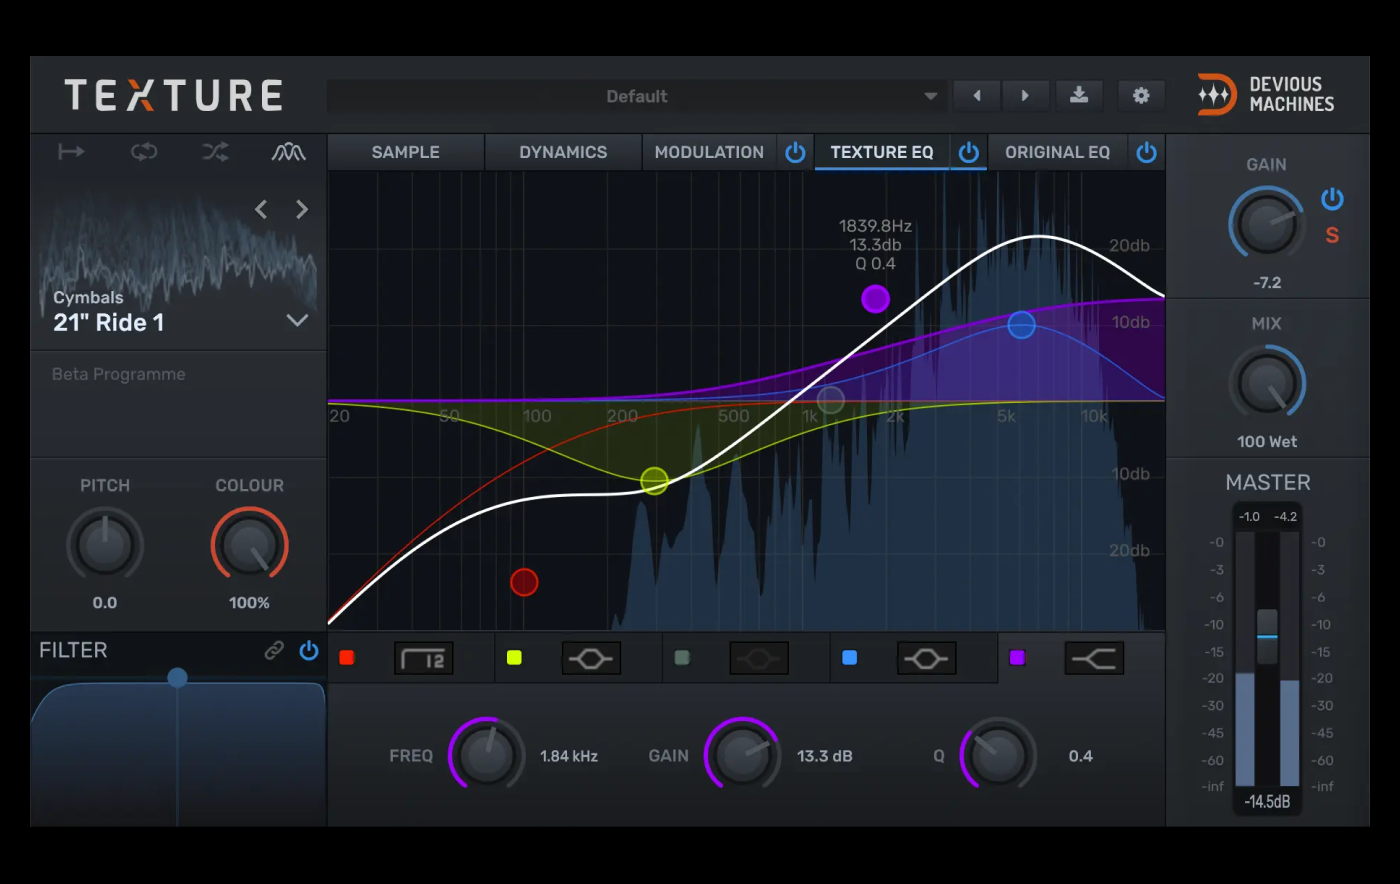Toggle the purple band color square
This screenshot has width=1400, height=884.
[1017, 658]
